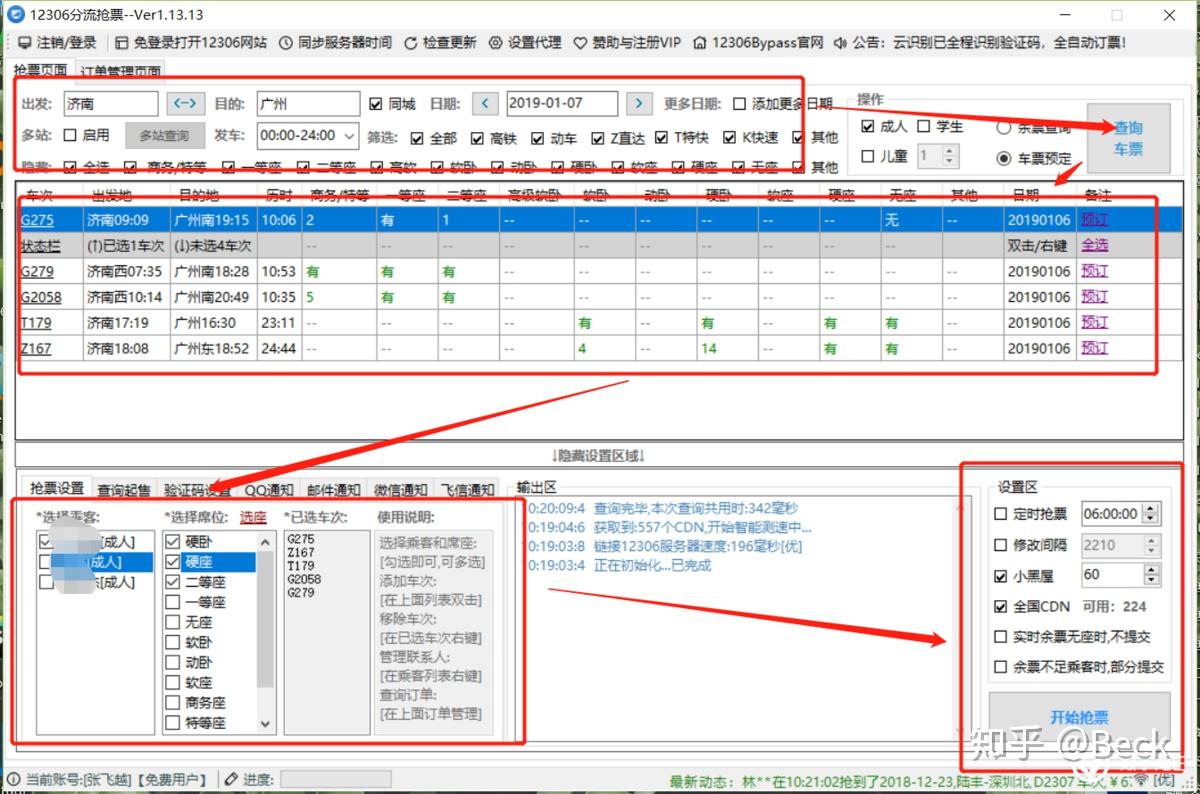
Task: Click the 查询车票 button
Action: 1128,139
